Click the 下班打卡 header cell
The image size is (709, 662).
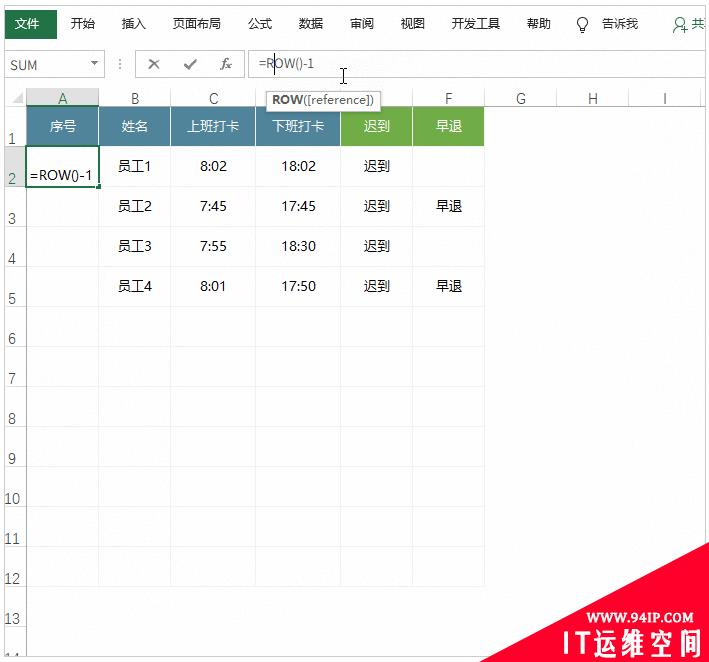point(298,126)
